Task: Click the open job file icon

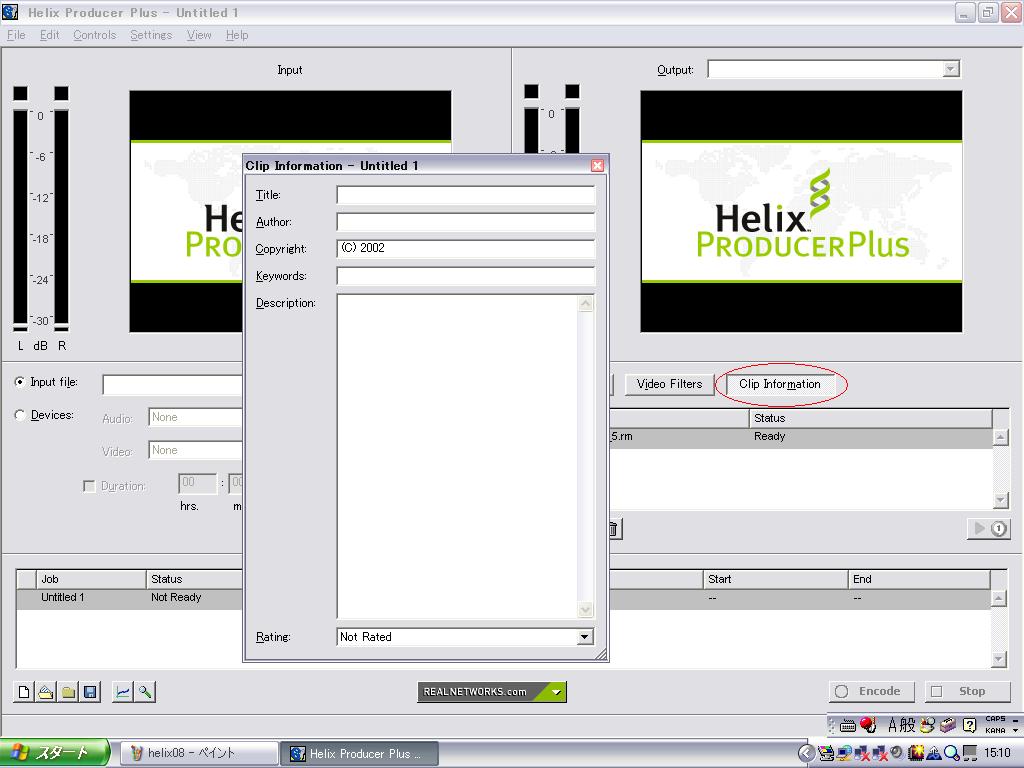Action: click(46, 692)
